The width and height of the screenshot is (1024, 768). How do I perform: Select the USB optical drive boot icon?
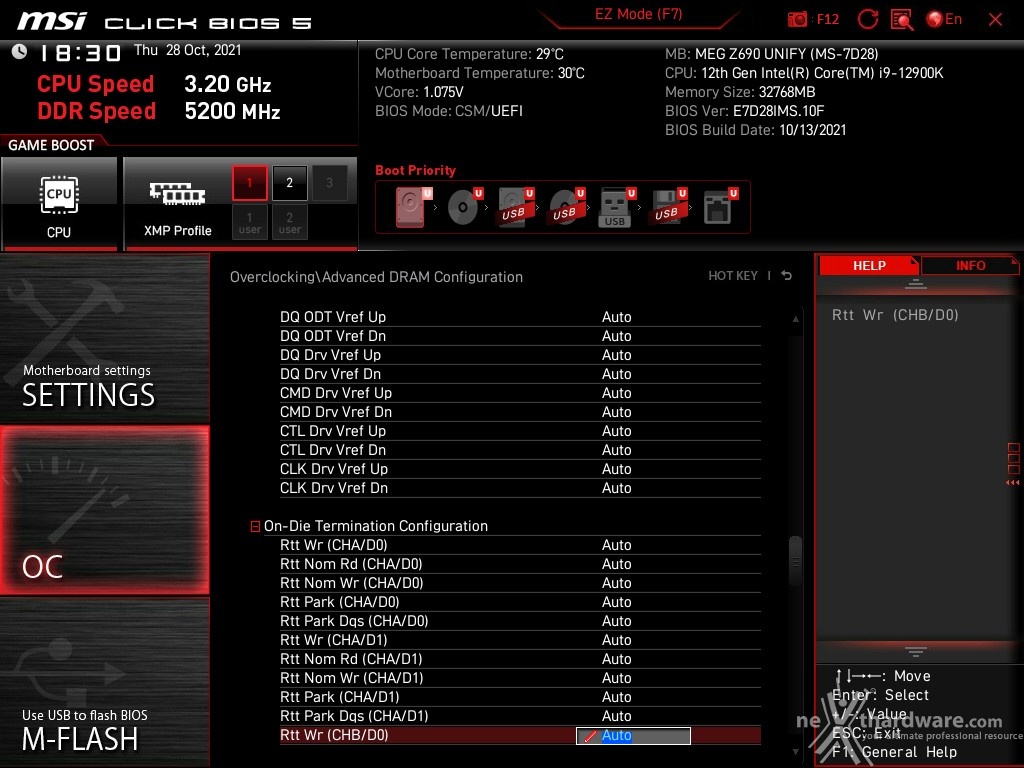tap(567, 206)
